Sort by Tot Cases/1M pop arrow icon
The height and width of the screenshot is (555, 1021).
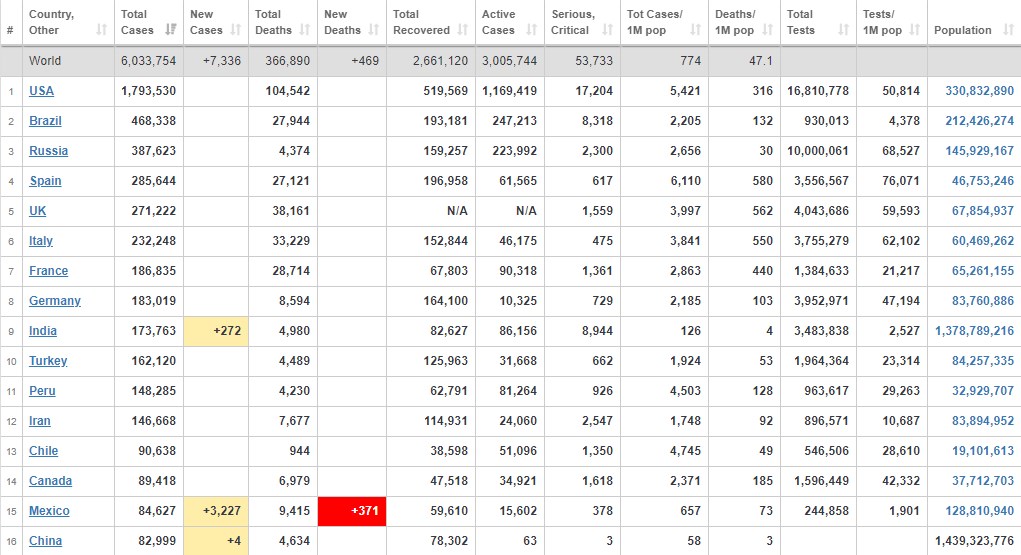click(695, 30)
